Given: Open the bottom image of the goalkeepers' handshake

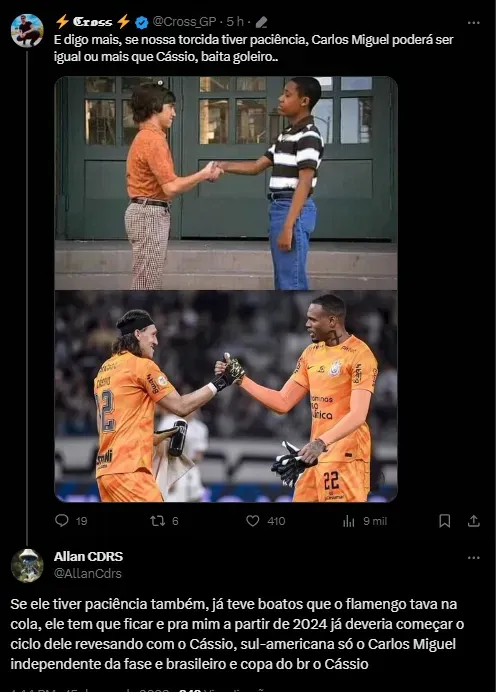Looking at the screenshot, I should pyautogui.click(x=226, y=396).
